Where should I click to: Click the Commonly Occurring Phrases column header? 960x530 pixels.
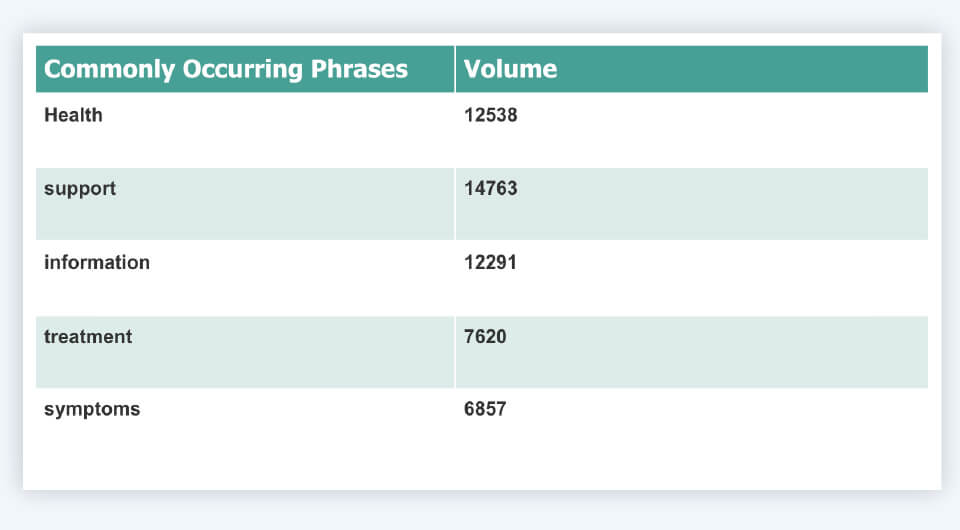(x=226, y=69)
